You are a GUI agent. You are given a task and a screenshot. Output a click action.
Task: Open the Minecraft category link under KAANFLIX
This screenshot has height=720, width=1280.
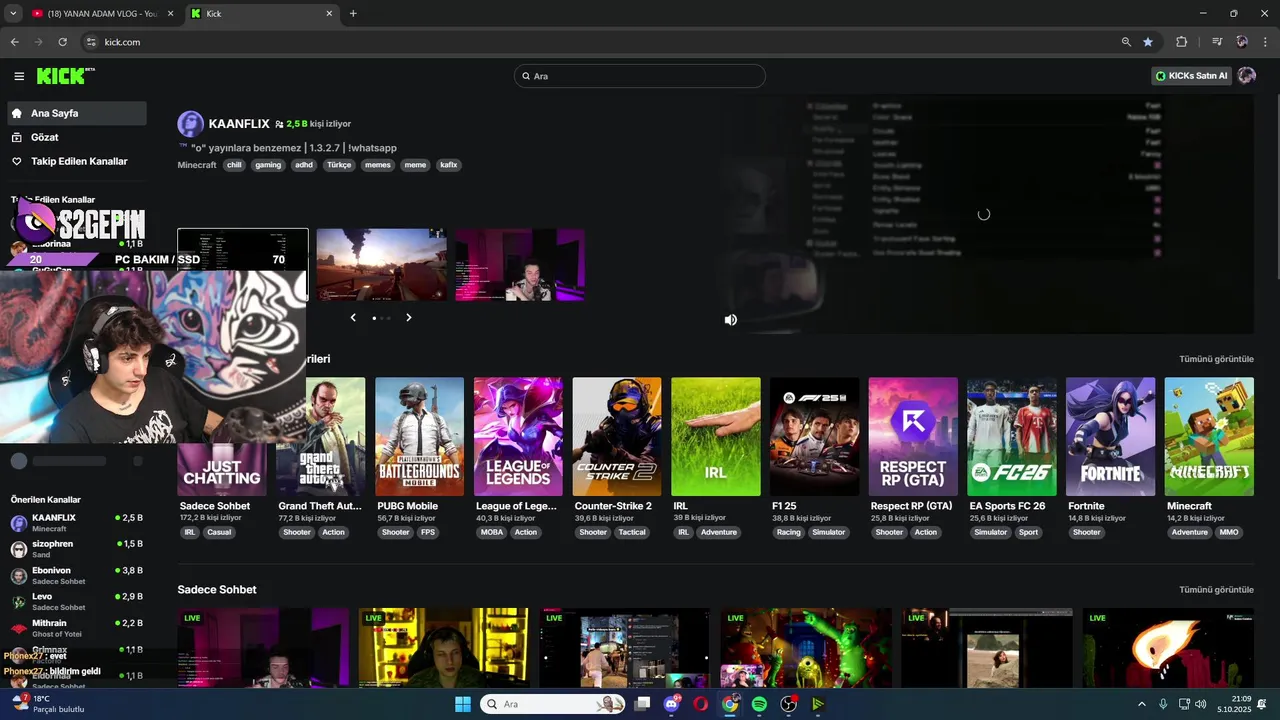[197, 165]
